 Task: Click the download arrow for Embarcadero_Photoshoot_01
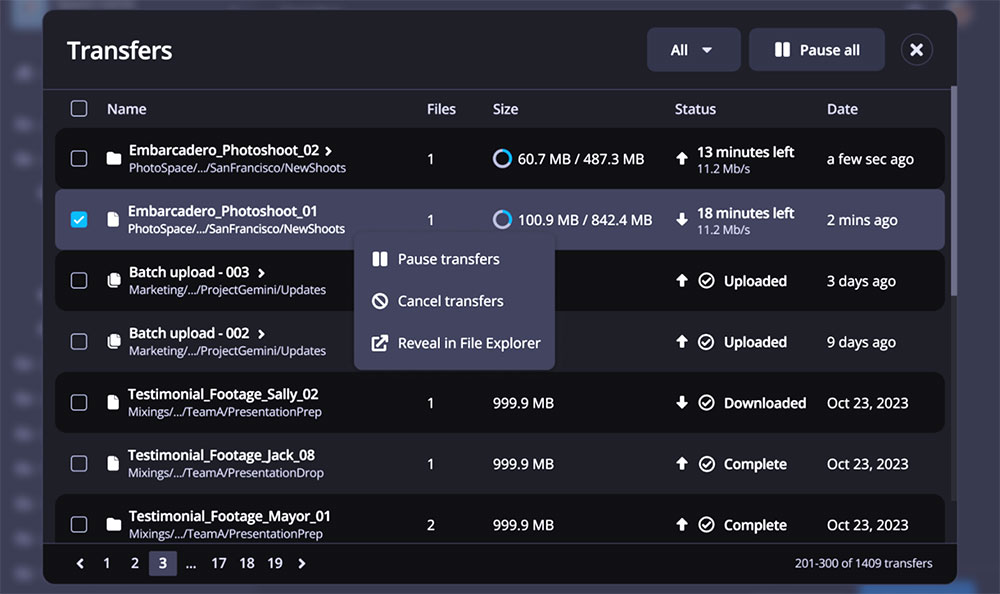click(x=682, y=220)
